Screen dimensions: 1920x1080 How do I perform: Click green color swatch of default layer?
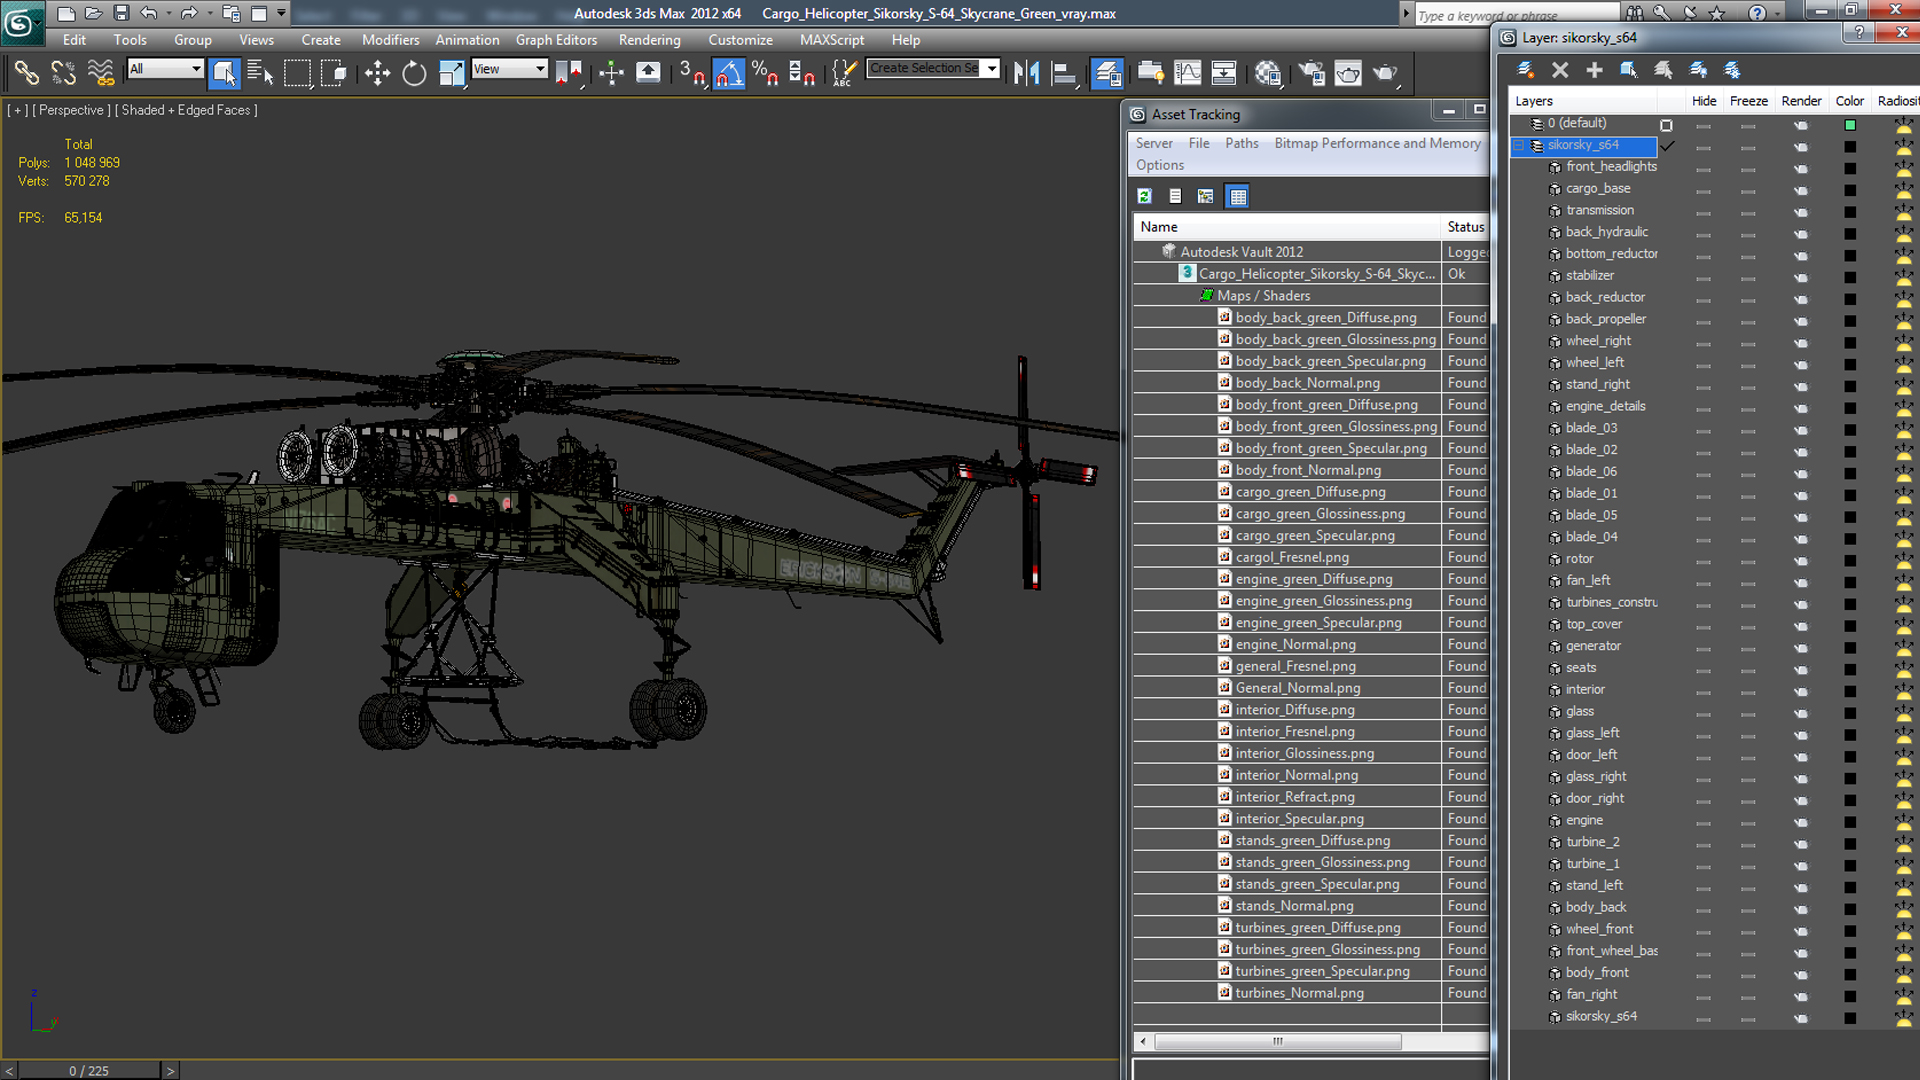pyautogui.click(x=1850, y=125)
